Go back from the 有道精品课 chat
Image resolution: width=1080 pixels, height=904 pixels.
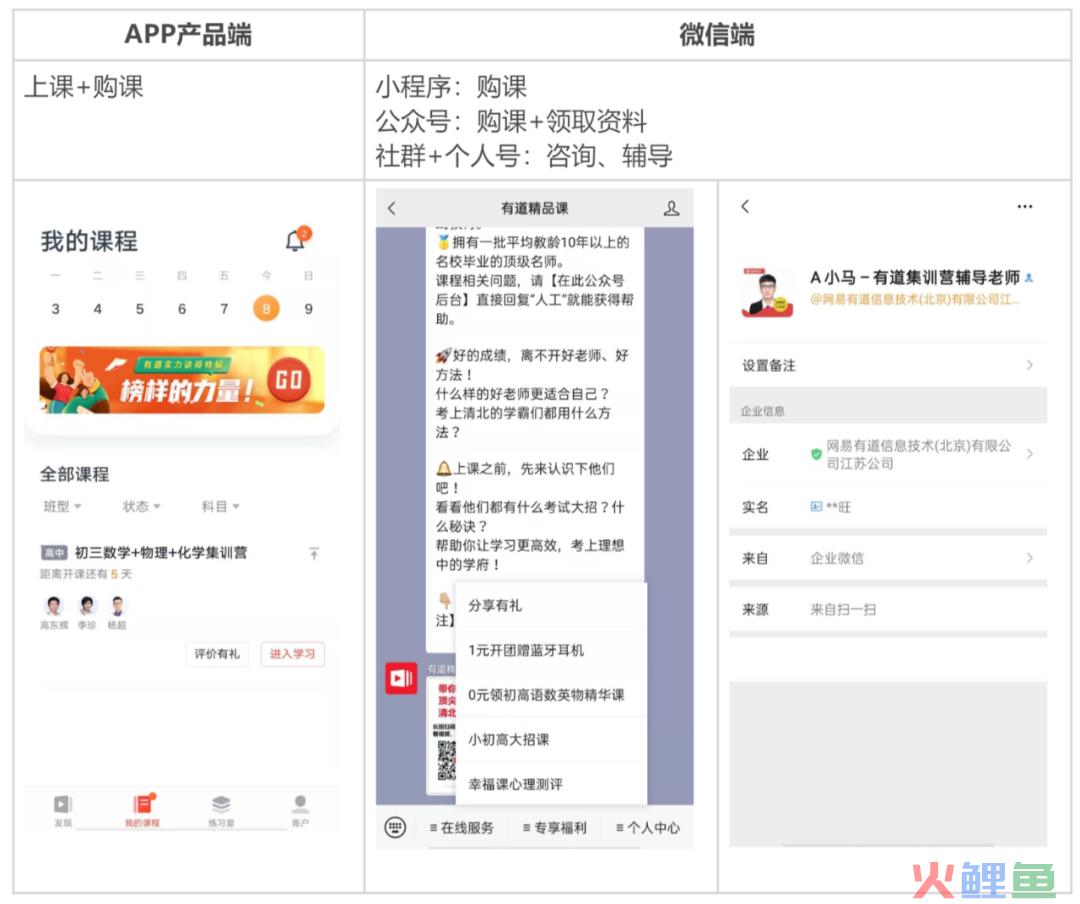click(x=392, y=208)
